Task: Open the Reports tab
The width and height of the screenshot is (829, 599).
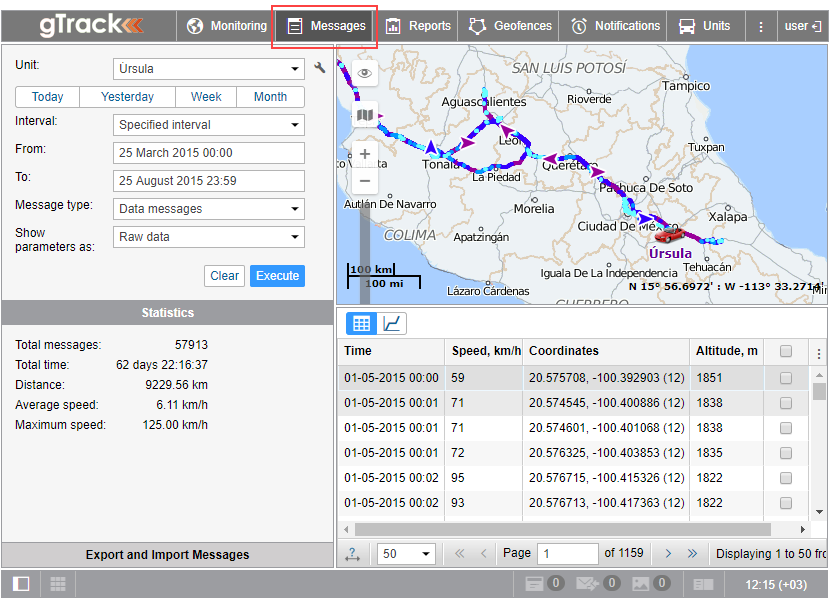Action: [418, 26]
